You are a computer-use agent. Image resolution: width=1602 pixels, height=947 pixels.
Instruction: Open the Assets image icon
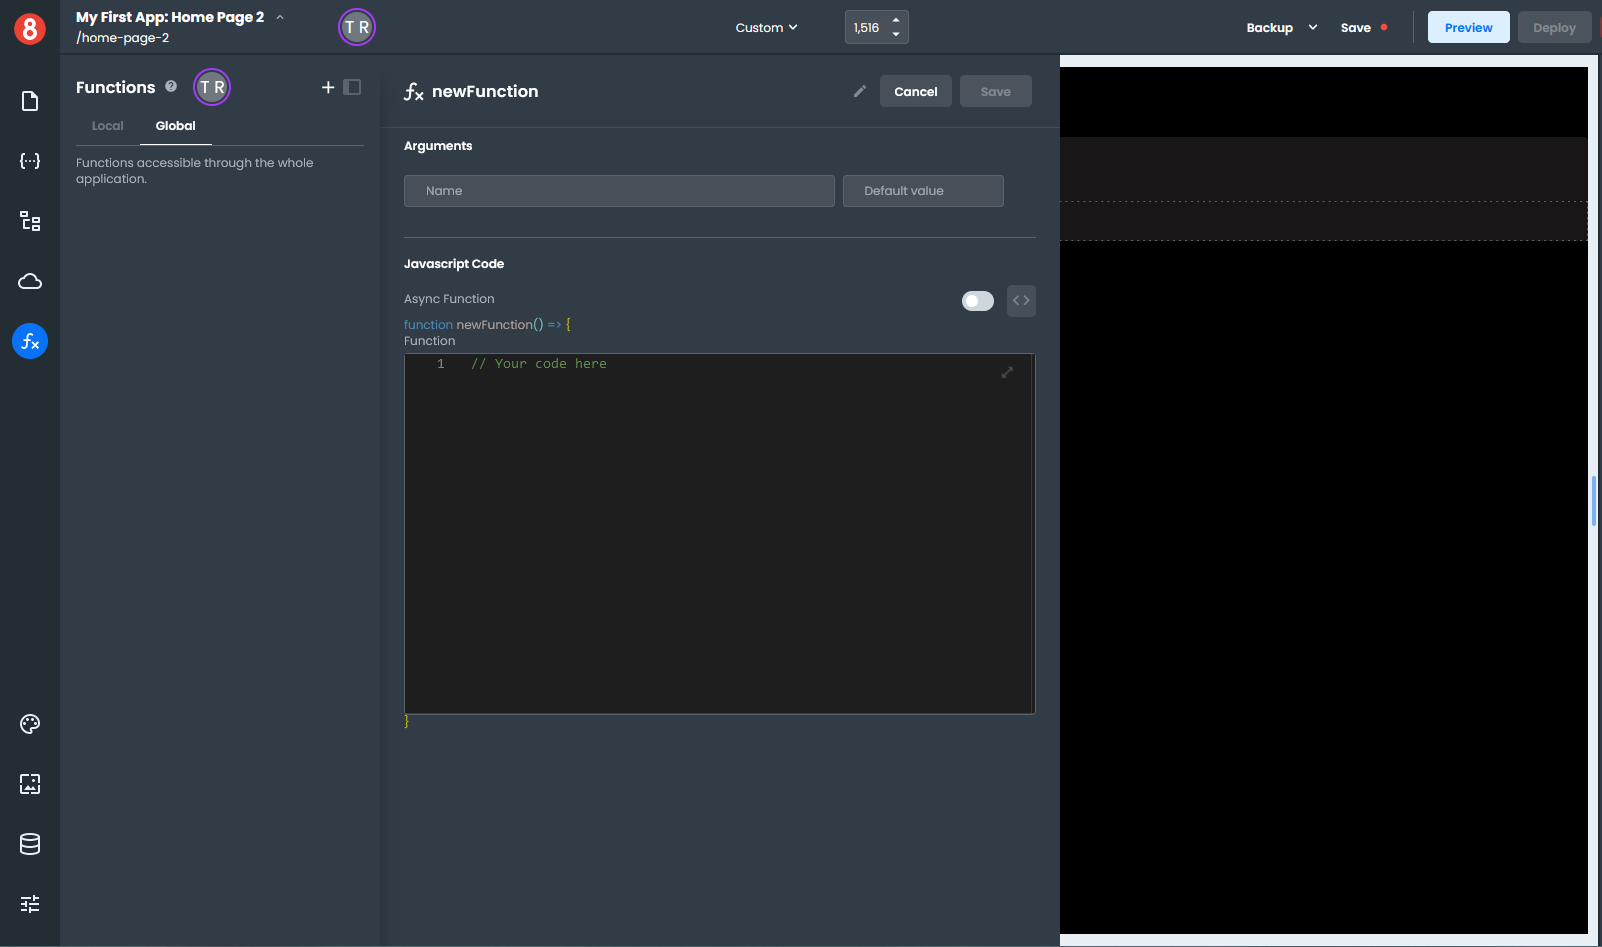[x=30, y=784]
